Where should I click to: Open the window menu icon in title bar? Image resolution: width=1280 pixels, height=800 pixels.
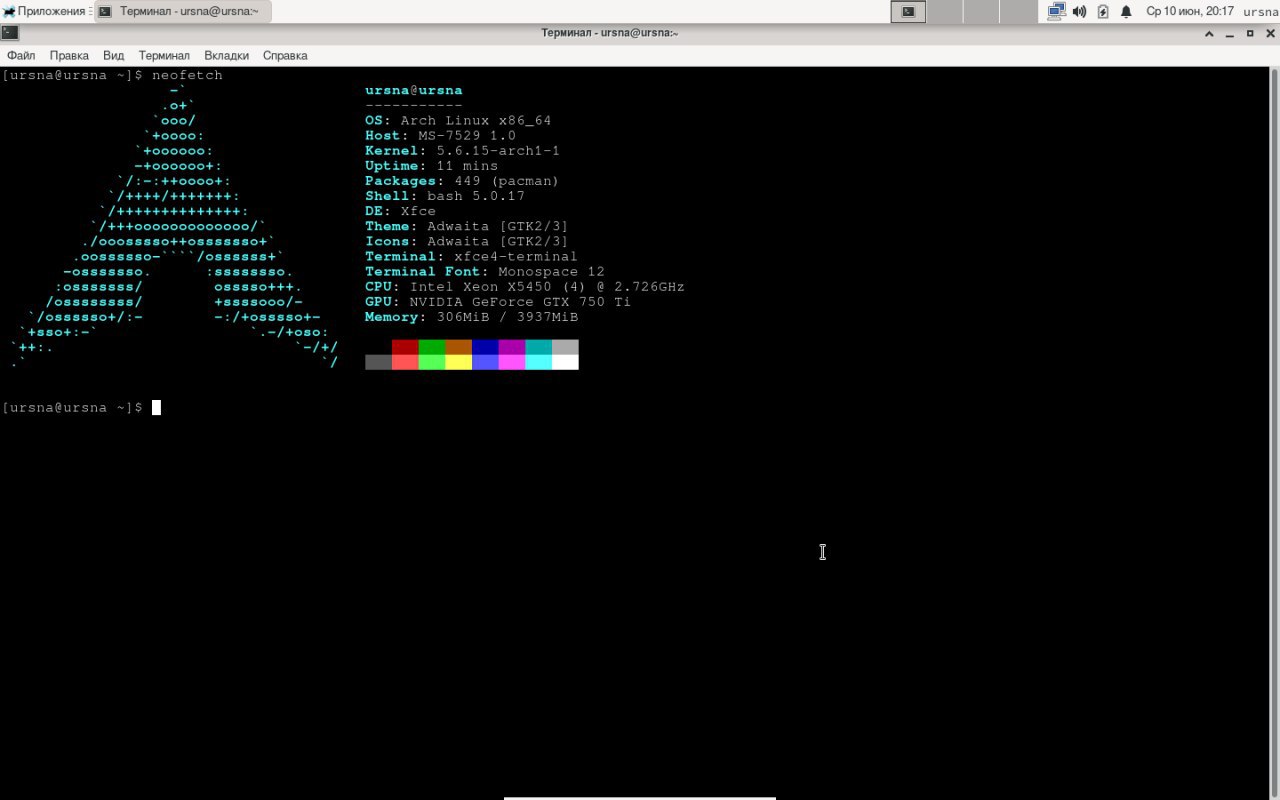coord(10,33)
